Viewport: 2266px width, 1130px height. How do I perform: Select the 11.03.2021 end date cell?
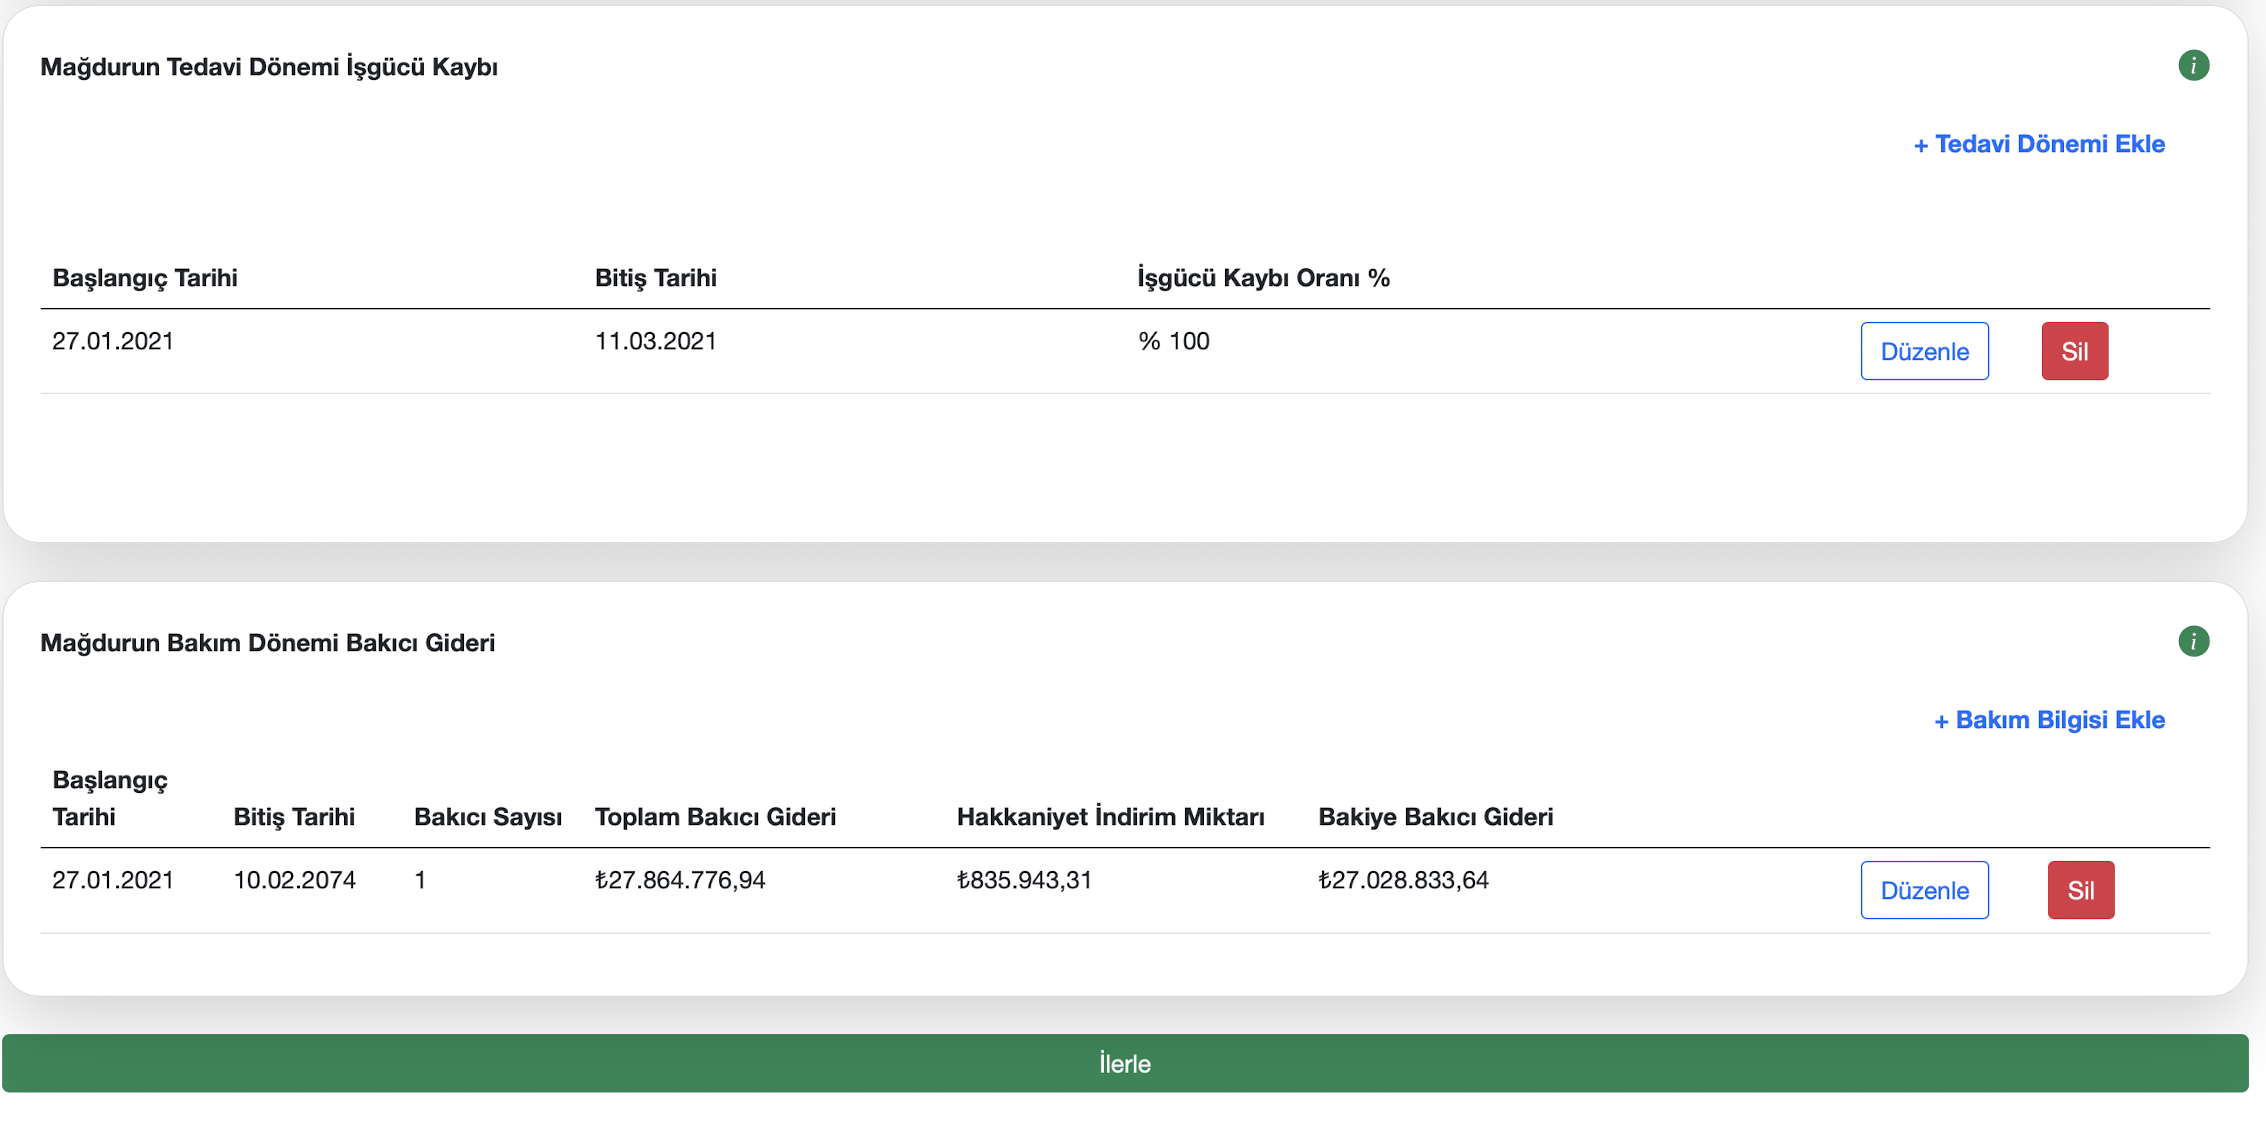[656, 341]
